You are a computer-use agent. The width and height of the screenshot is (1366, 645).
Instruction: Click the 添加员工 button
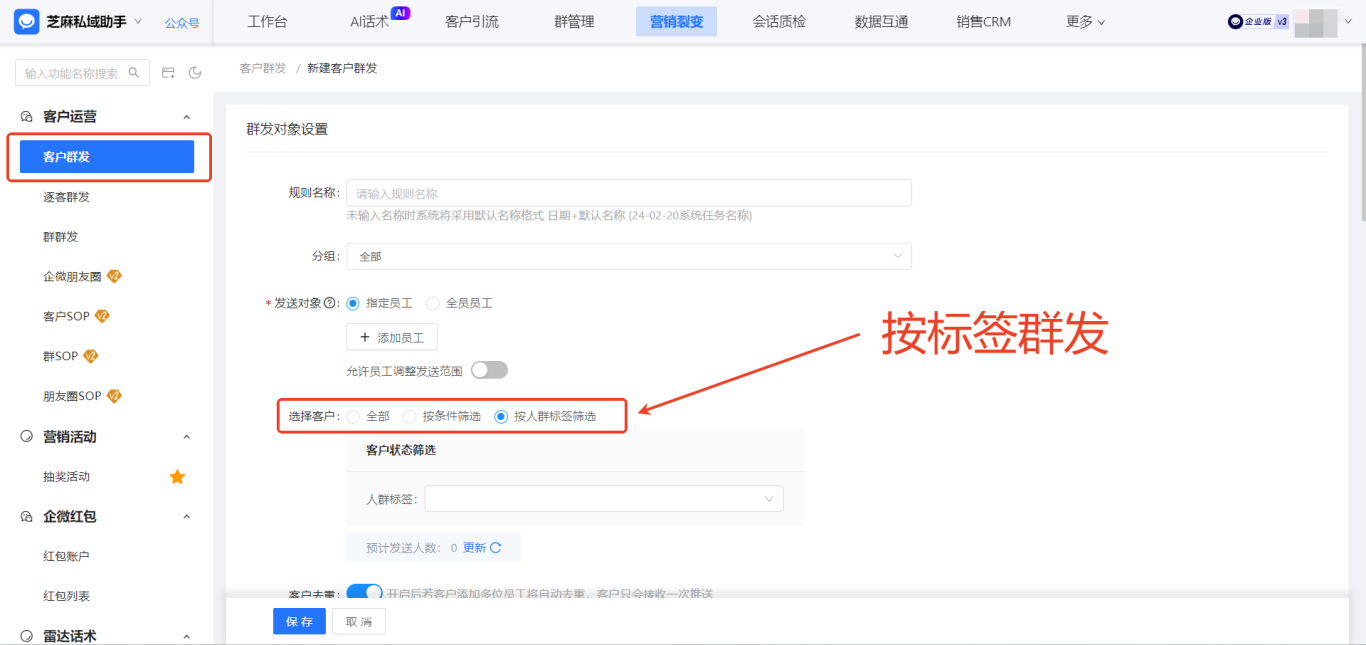392,337
